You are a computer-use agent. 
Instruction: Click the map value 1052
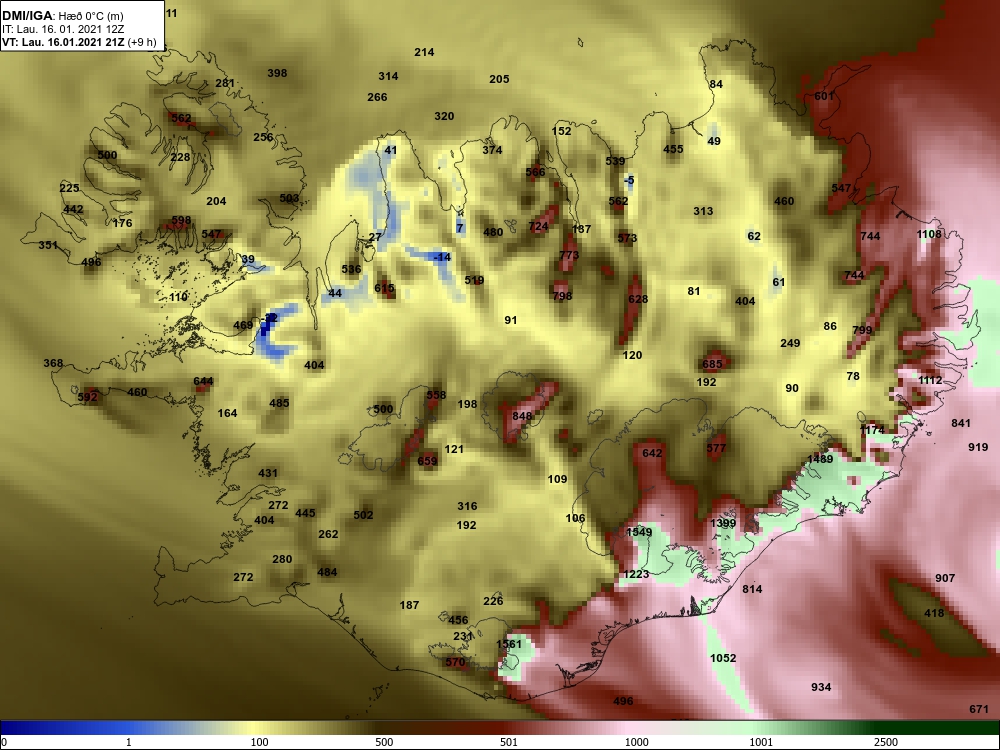click(x=723, y=658)
